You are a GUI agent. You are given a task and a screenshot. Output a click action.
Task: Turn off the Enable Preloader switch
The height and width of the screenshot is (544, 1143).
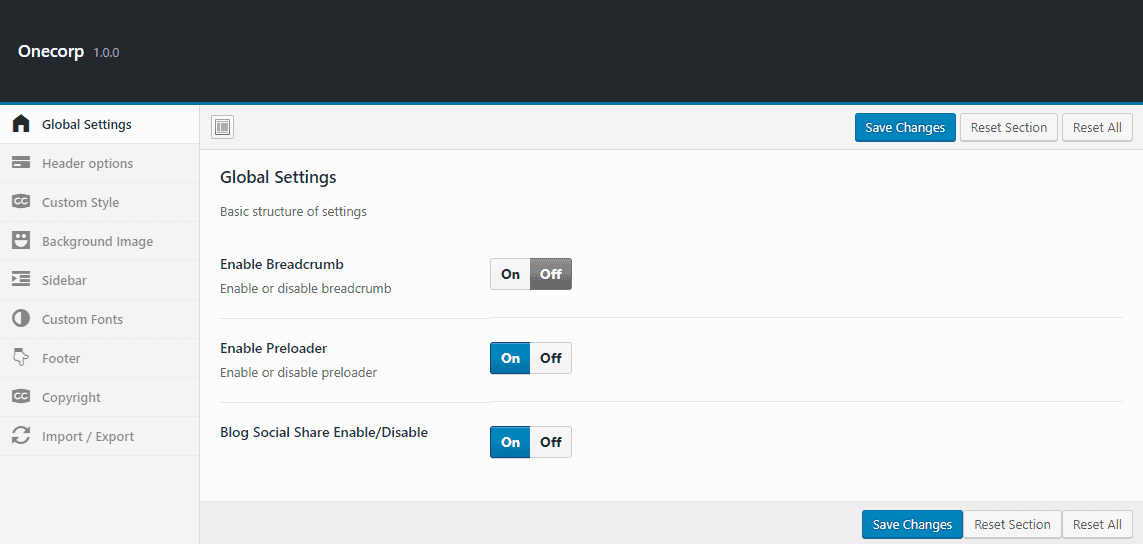551,358
